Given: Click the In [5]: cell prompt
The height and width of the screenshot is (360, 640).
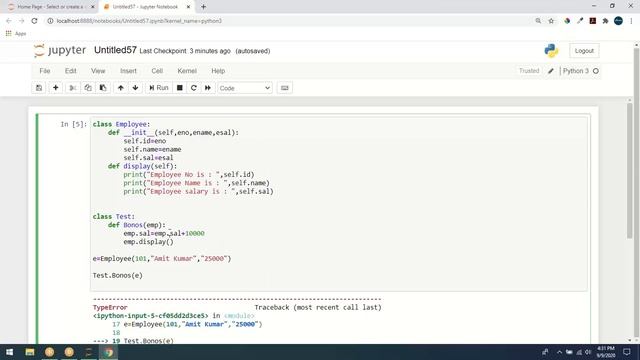Looking at the screenshot, I should pyautogui.click(x=73, y=124).
